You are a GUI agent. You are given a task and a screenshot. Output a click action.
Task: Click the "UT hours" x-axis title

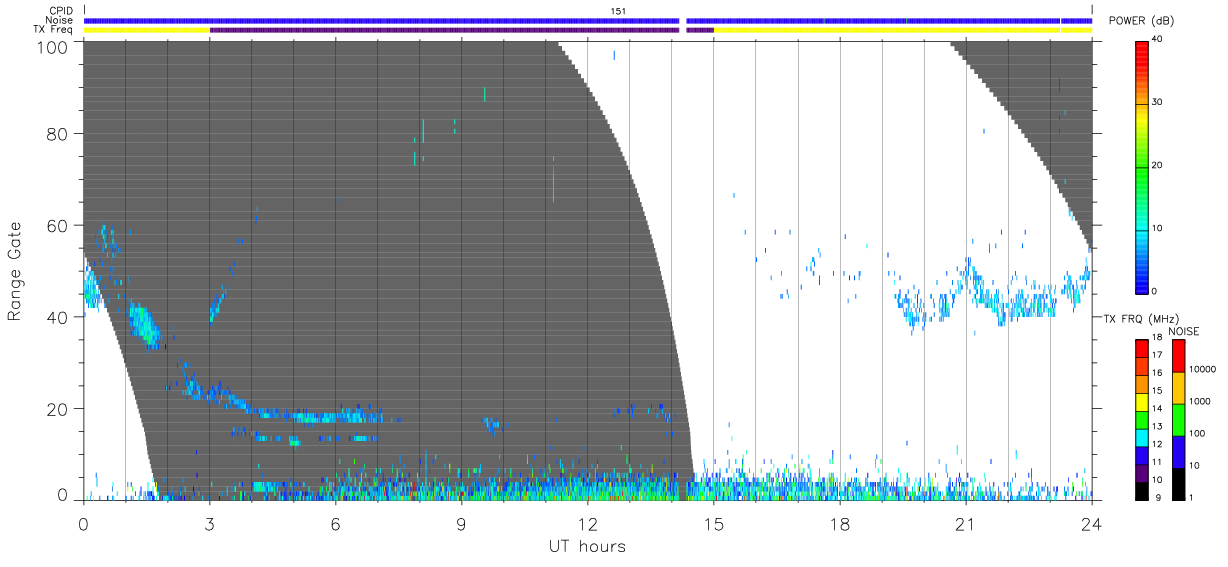pyautogui.click(x=587, y=546)
